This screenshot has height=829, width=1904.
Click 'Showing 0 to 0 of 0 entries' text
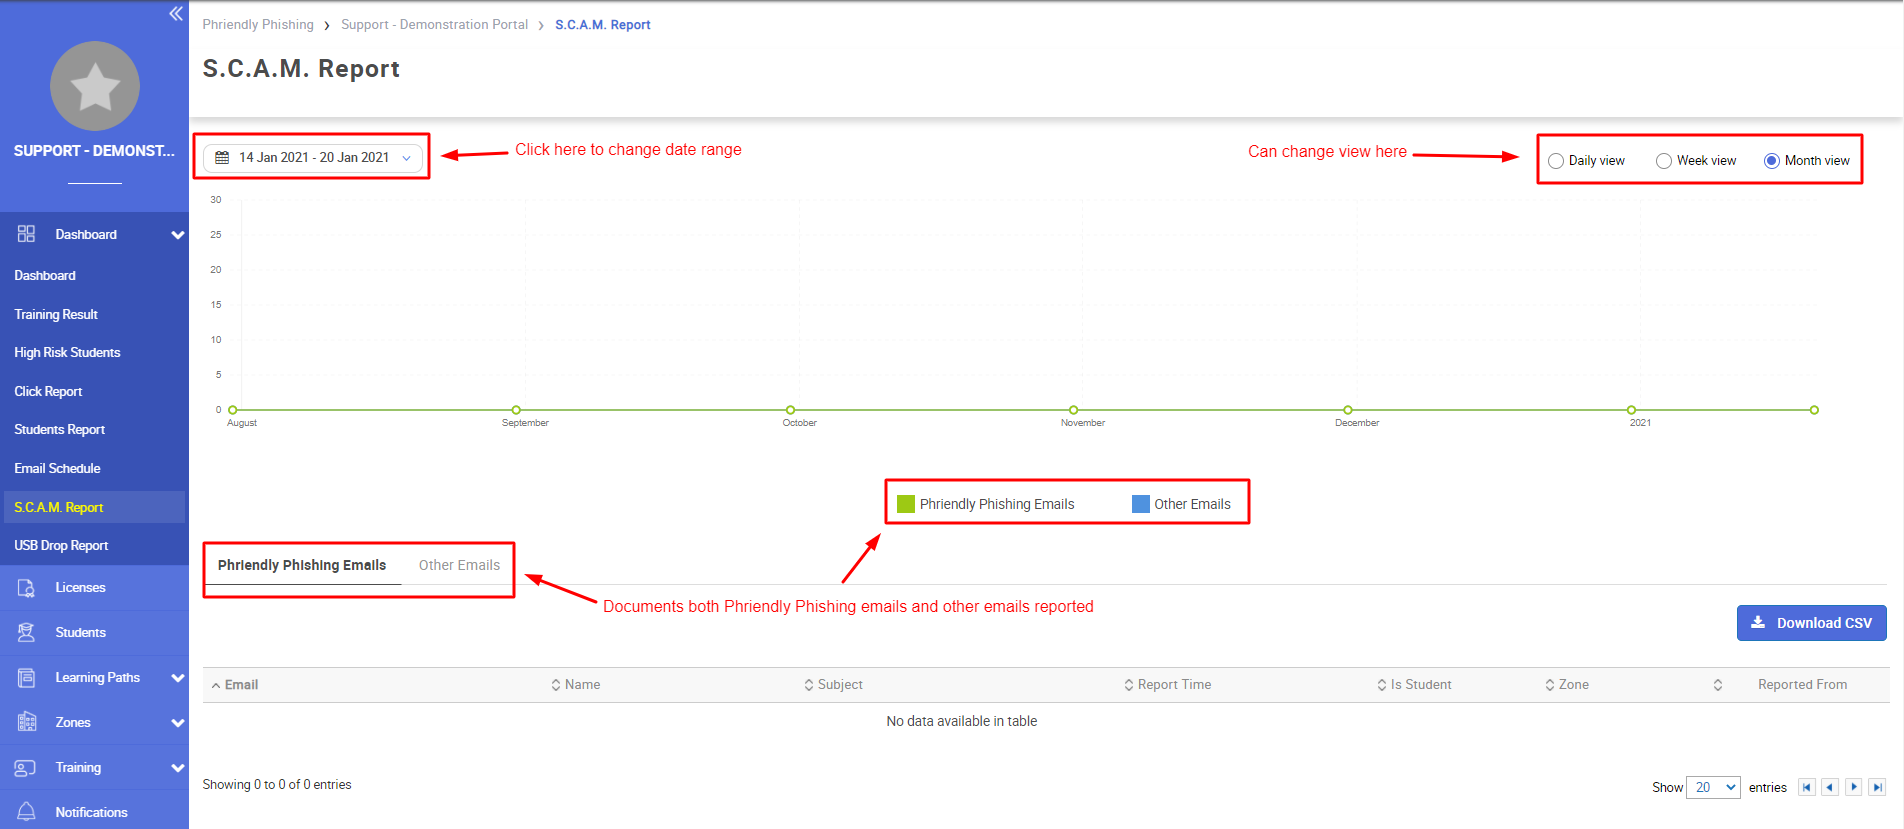[277, 785]
